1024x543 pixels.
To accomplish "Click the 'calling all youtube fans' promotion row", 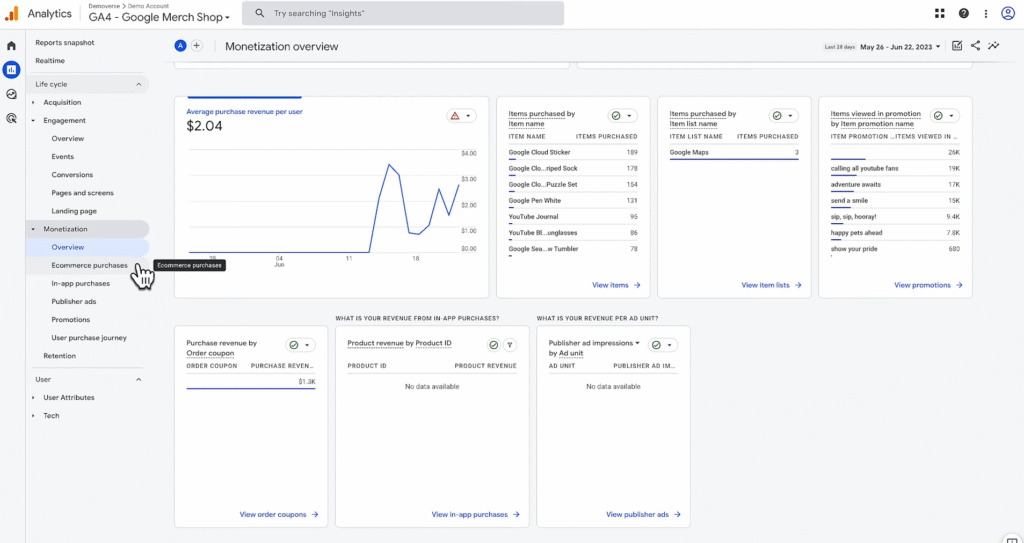I will coord(895,169).
